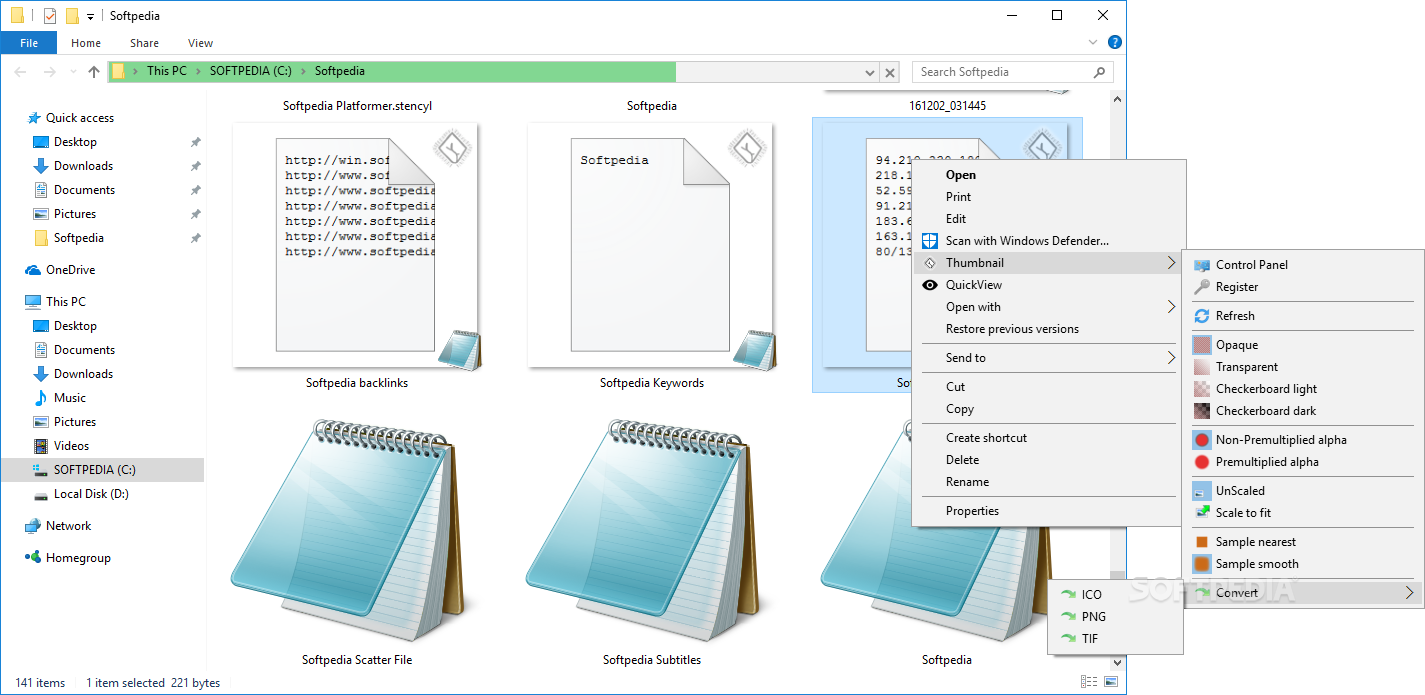
Task: Convert file to TIF format
Action: click(1115, 639)
